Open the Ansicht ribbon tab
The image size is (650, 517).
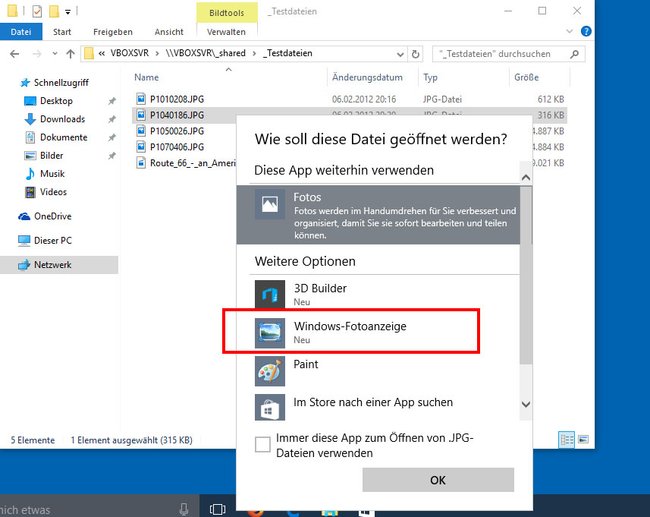pos(169,32)
